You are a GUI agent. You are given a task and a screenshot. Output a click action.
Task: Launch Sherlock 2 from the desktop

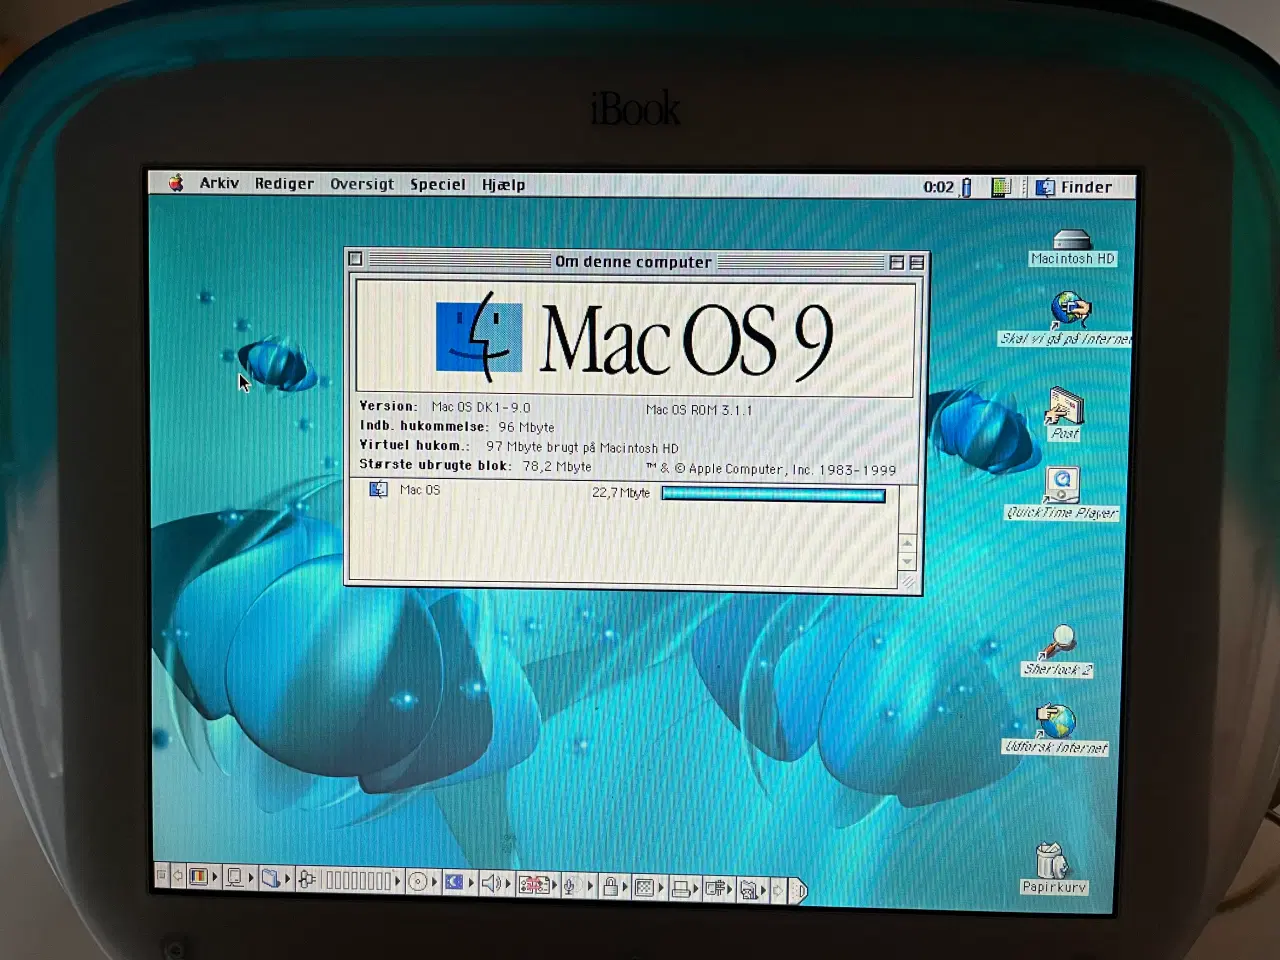pos(1060,642)
